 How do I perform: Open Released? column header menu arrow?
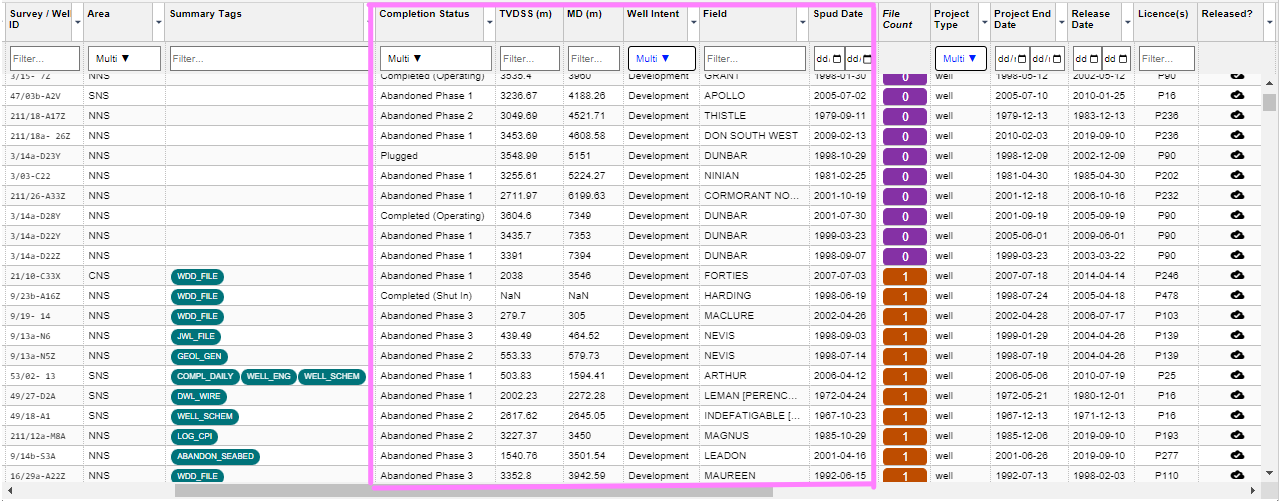point(1270,21)
